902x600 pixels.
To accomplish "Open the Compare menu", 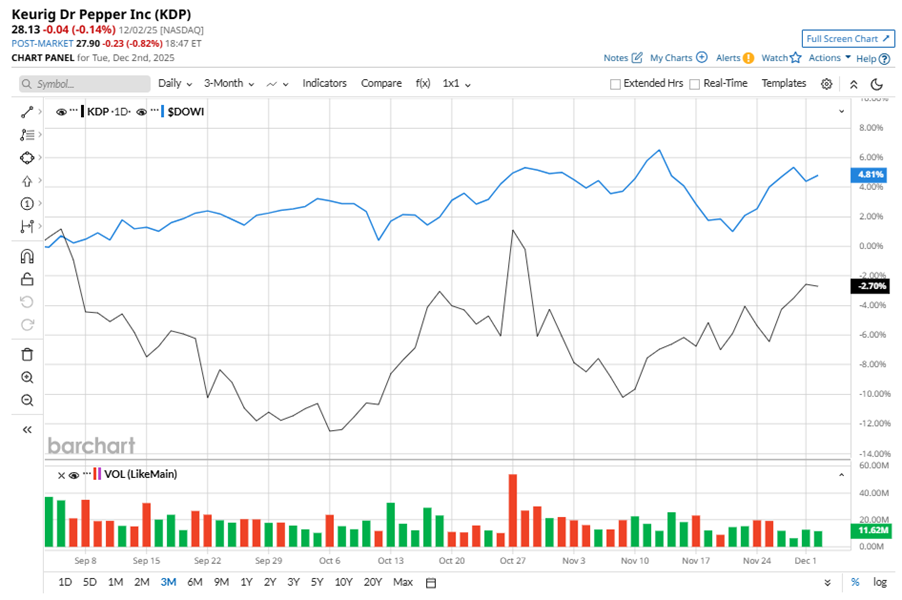I will coord(381,83).
